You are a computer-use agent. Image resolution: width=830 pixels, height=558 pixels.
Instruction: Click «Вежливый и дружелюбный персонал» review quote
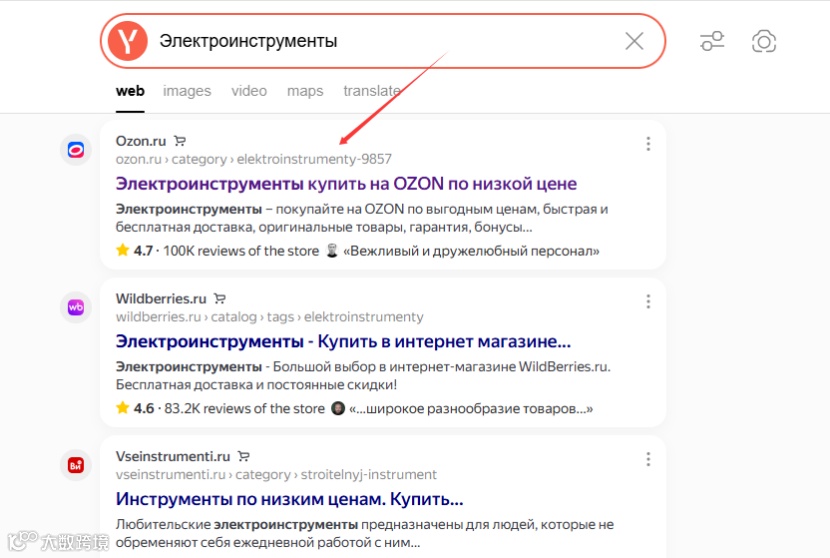click(x=471, y=251)
